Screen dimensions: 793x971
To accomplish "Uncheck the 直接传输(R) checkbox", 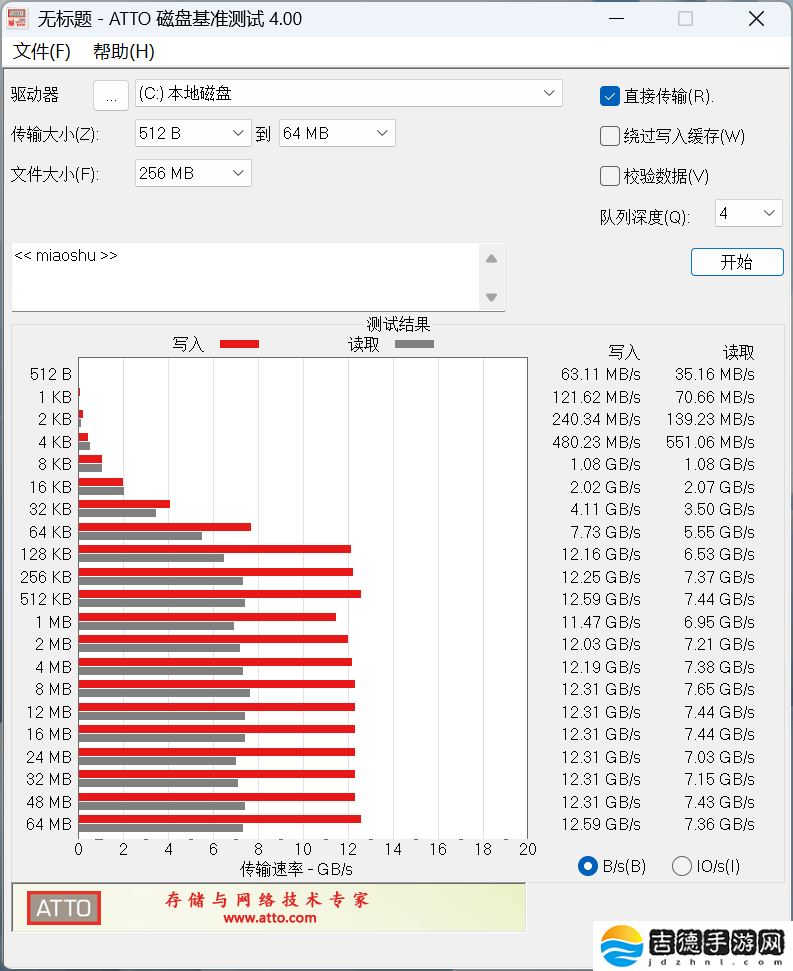I will coord(609,96).
